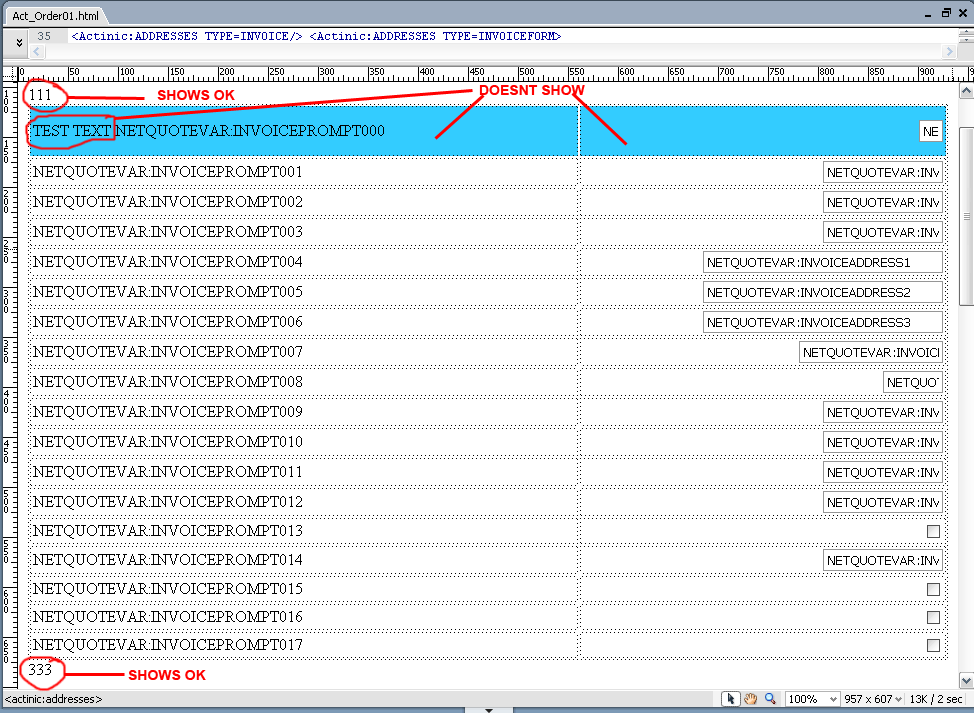The image size is (974, 713).
Task: Minimize the Act_Order01.html document window
Action: (925, 13)
